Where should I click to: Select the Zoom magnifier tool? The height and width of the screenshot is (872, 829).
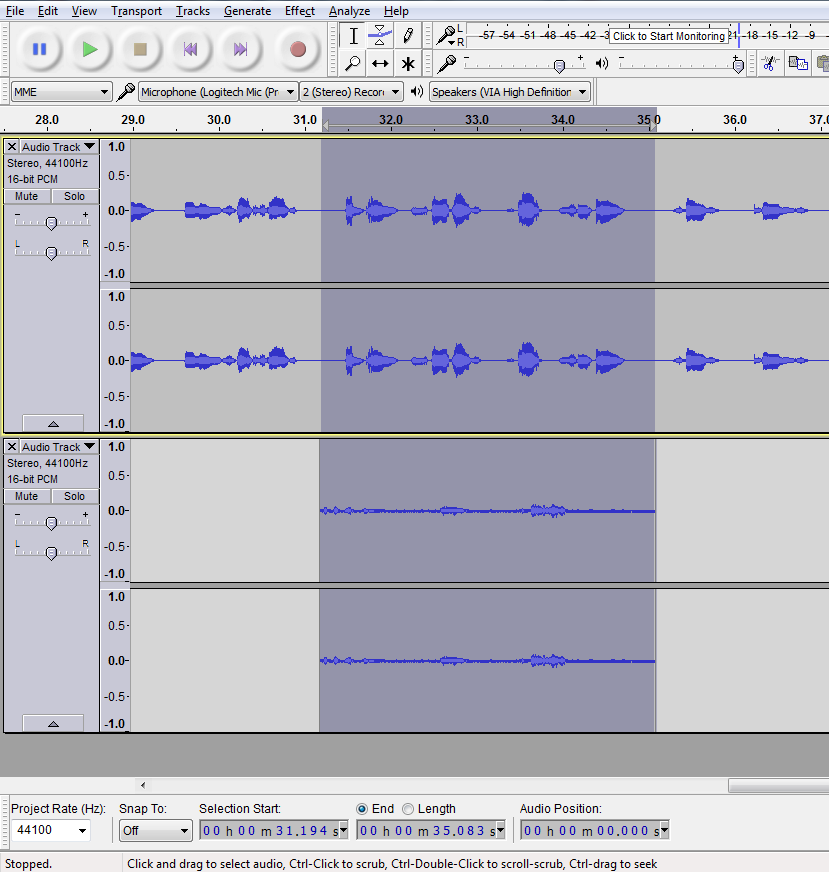point(353,63)
